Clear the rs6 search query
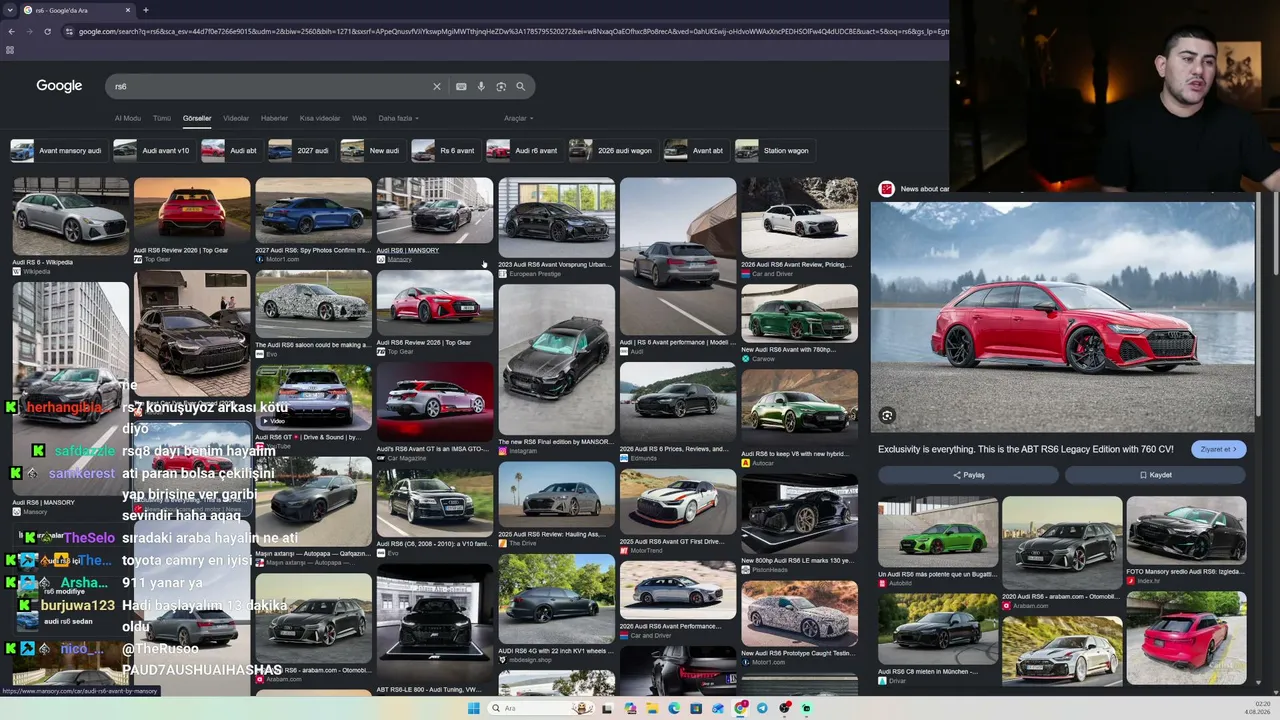Screen dimensions: 1280x720 point(436,87)
